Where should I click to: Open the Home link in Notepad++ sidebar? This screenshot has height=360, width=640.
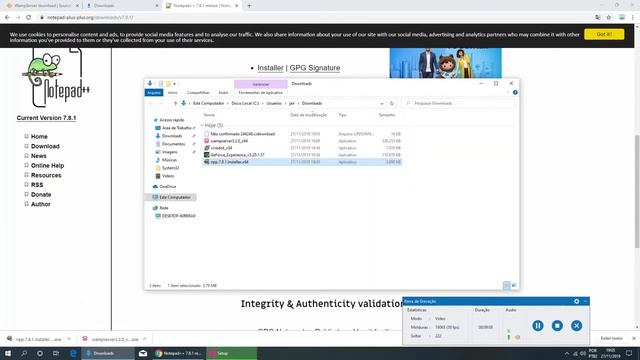[39, 136]
